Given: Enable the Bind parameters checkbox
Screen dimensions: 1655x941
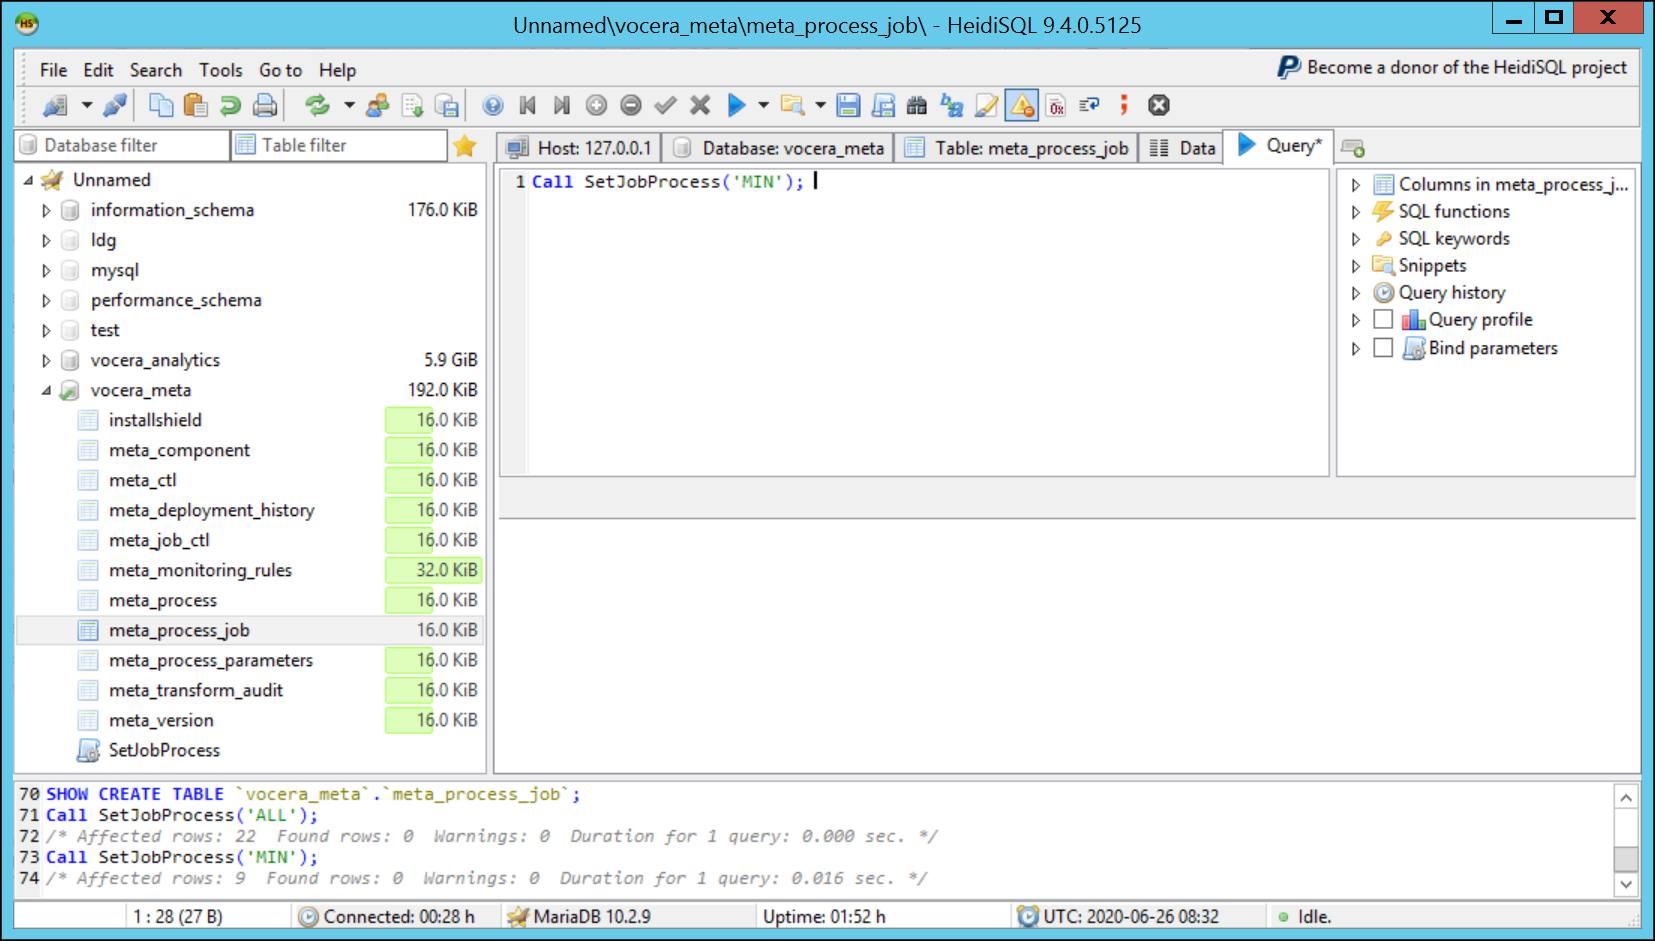Looking at the screenshot, I should pos(1383,348).
